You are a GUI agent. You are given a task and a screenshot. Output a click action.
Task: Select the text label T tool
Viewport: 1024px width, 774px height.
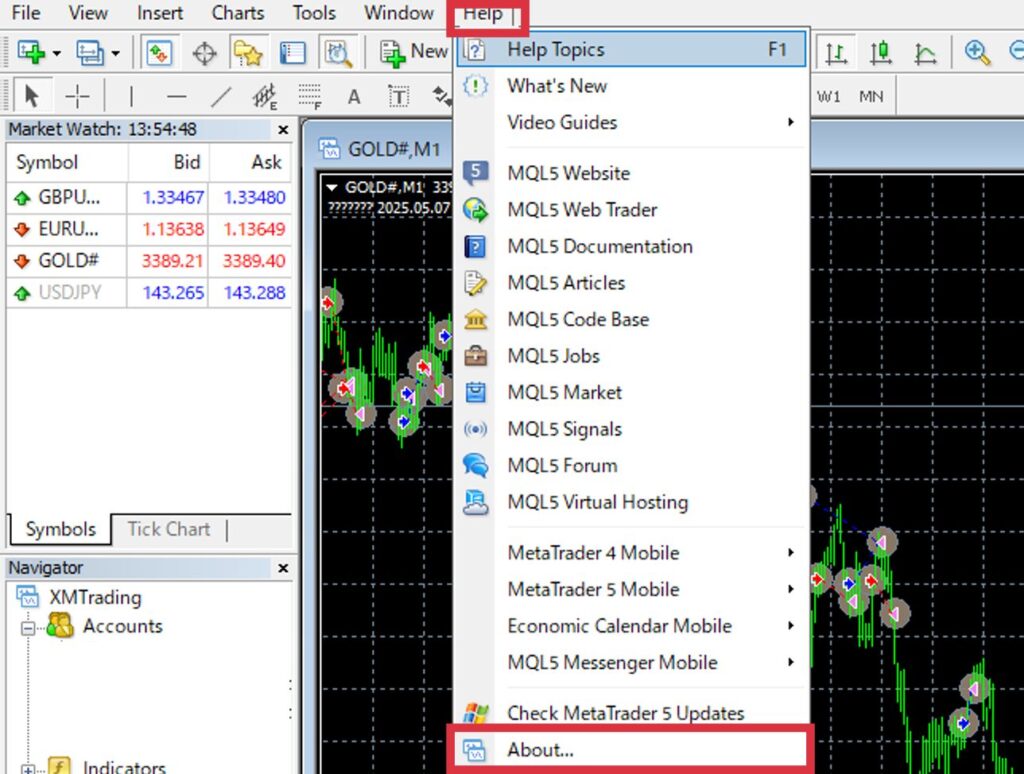click(398, 97)
